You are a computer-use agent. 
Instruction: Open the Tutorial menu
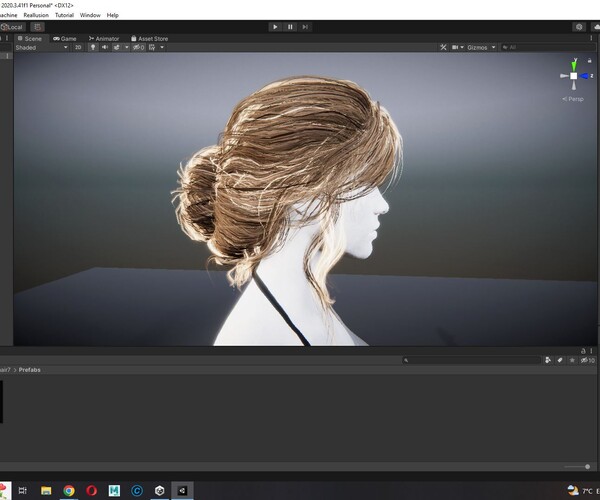click(64, 15)
